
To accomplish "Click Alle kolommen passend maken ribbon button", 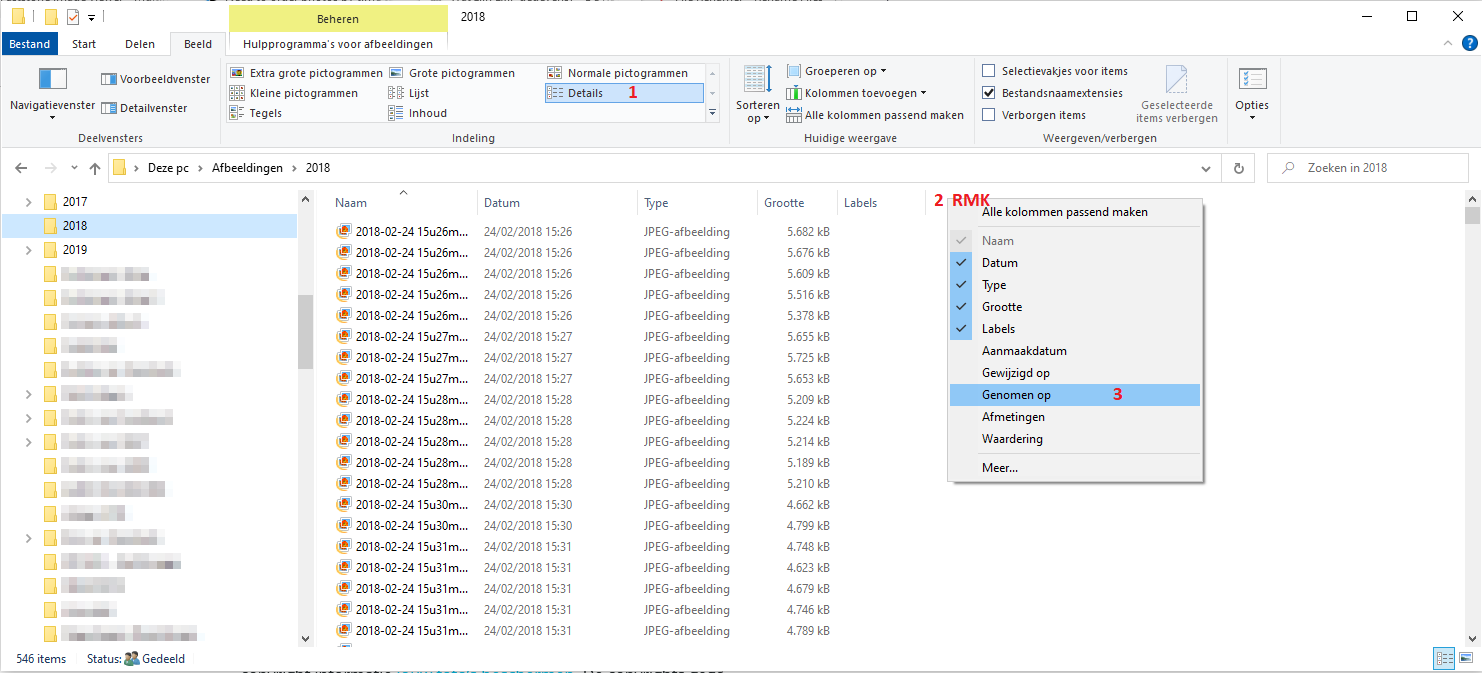I will [x=875, y=115].
